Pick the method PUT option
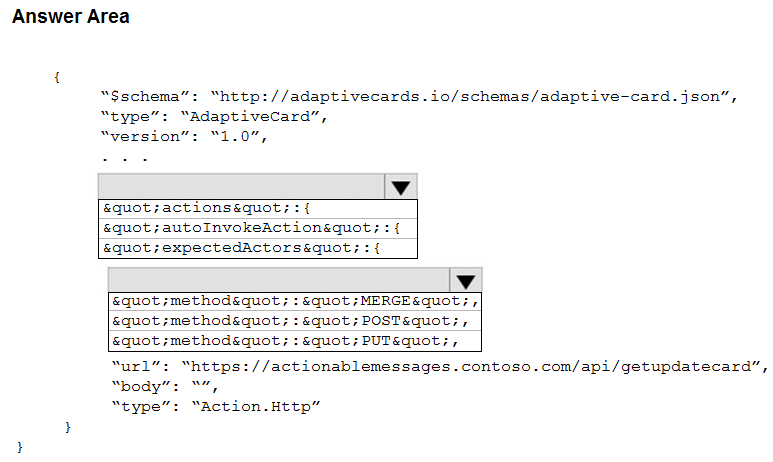The height and width of the screenshot is (462, 773). point(295,341)
